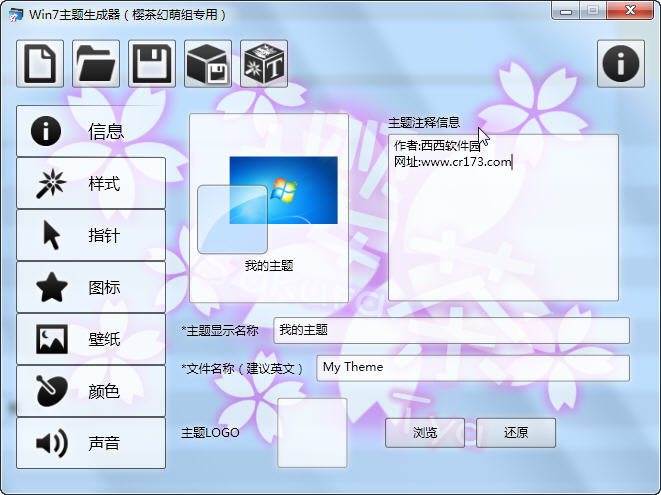The height and width of the screenshot is (495, 661).
Task: Focus the My Theme file name field
Action: (473, 368)
